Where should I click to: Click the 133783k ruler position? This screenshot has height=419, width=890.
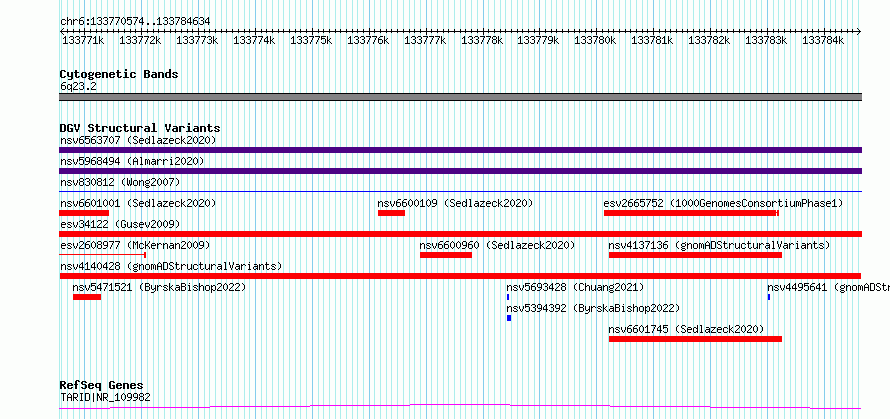pyautogui.click(x=766, y=40)
